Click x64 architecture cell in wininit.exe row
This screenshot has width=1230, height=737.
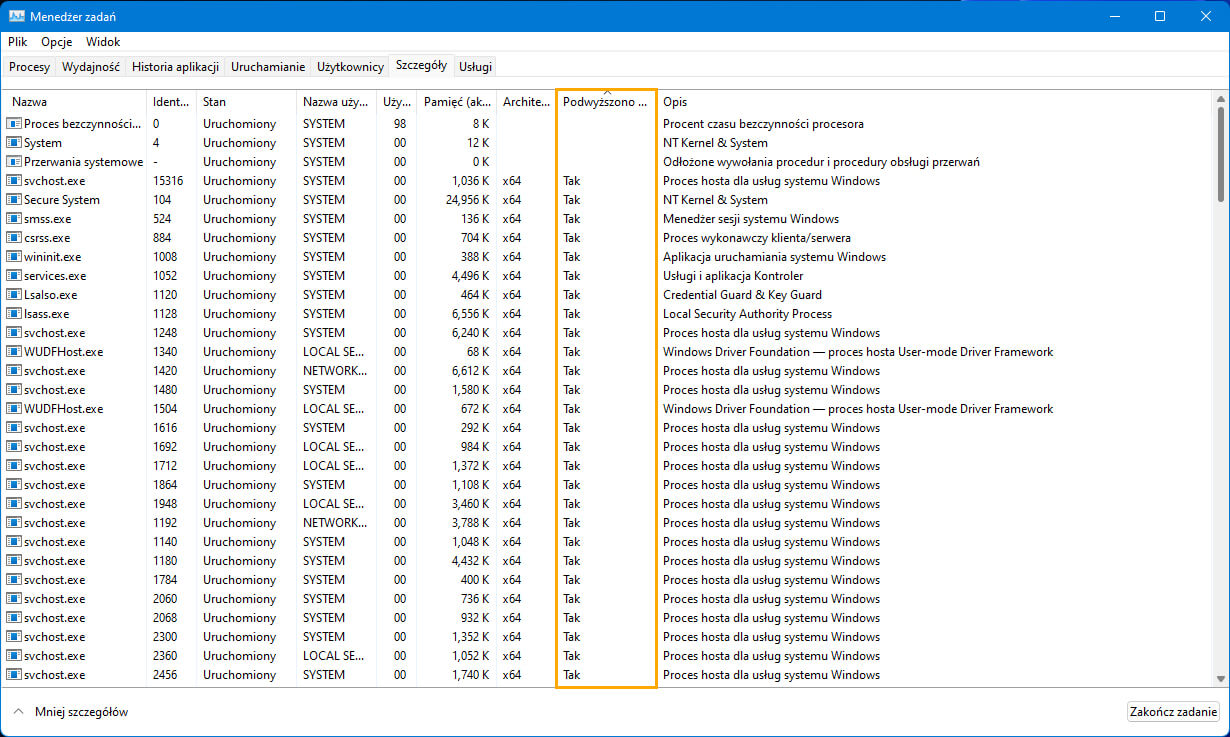point(512,257)
